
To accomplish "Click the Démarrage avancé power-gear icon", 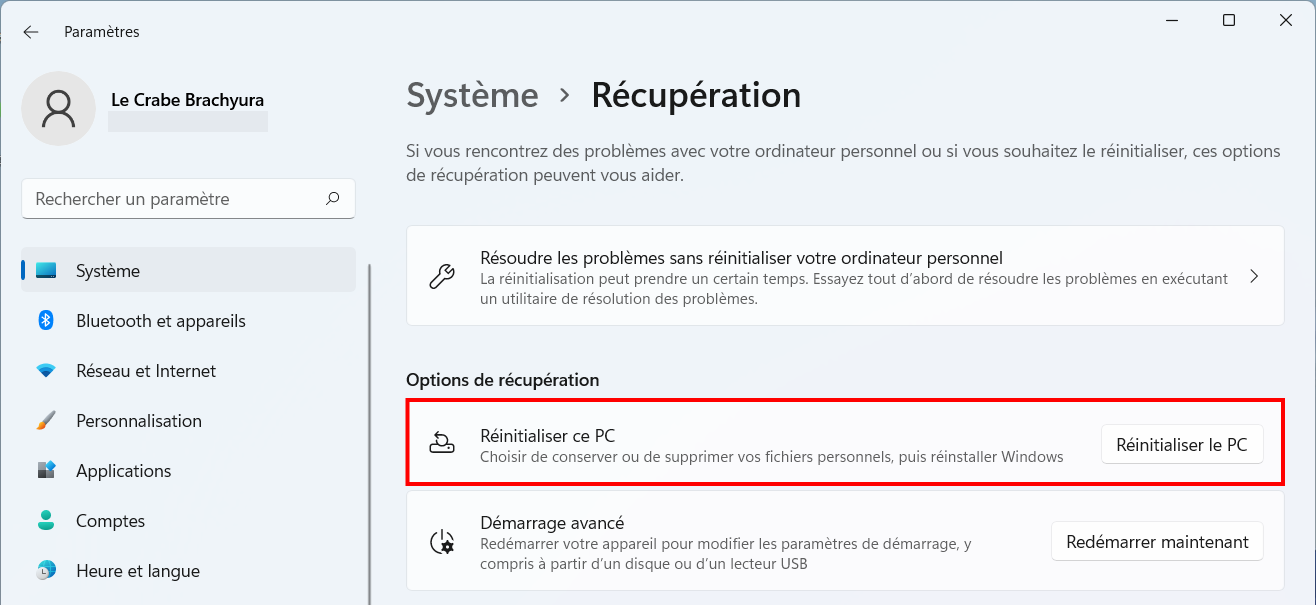I will [x=442, y=542].
